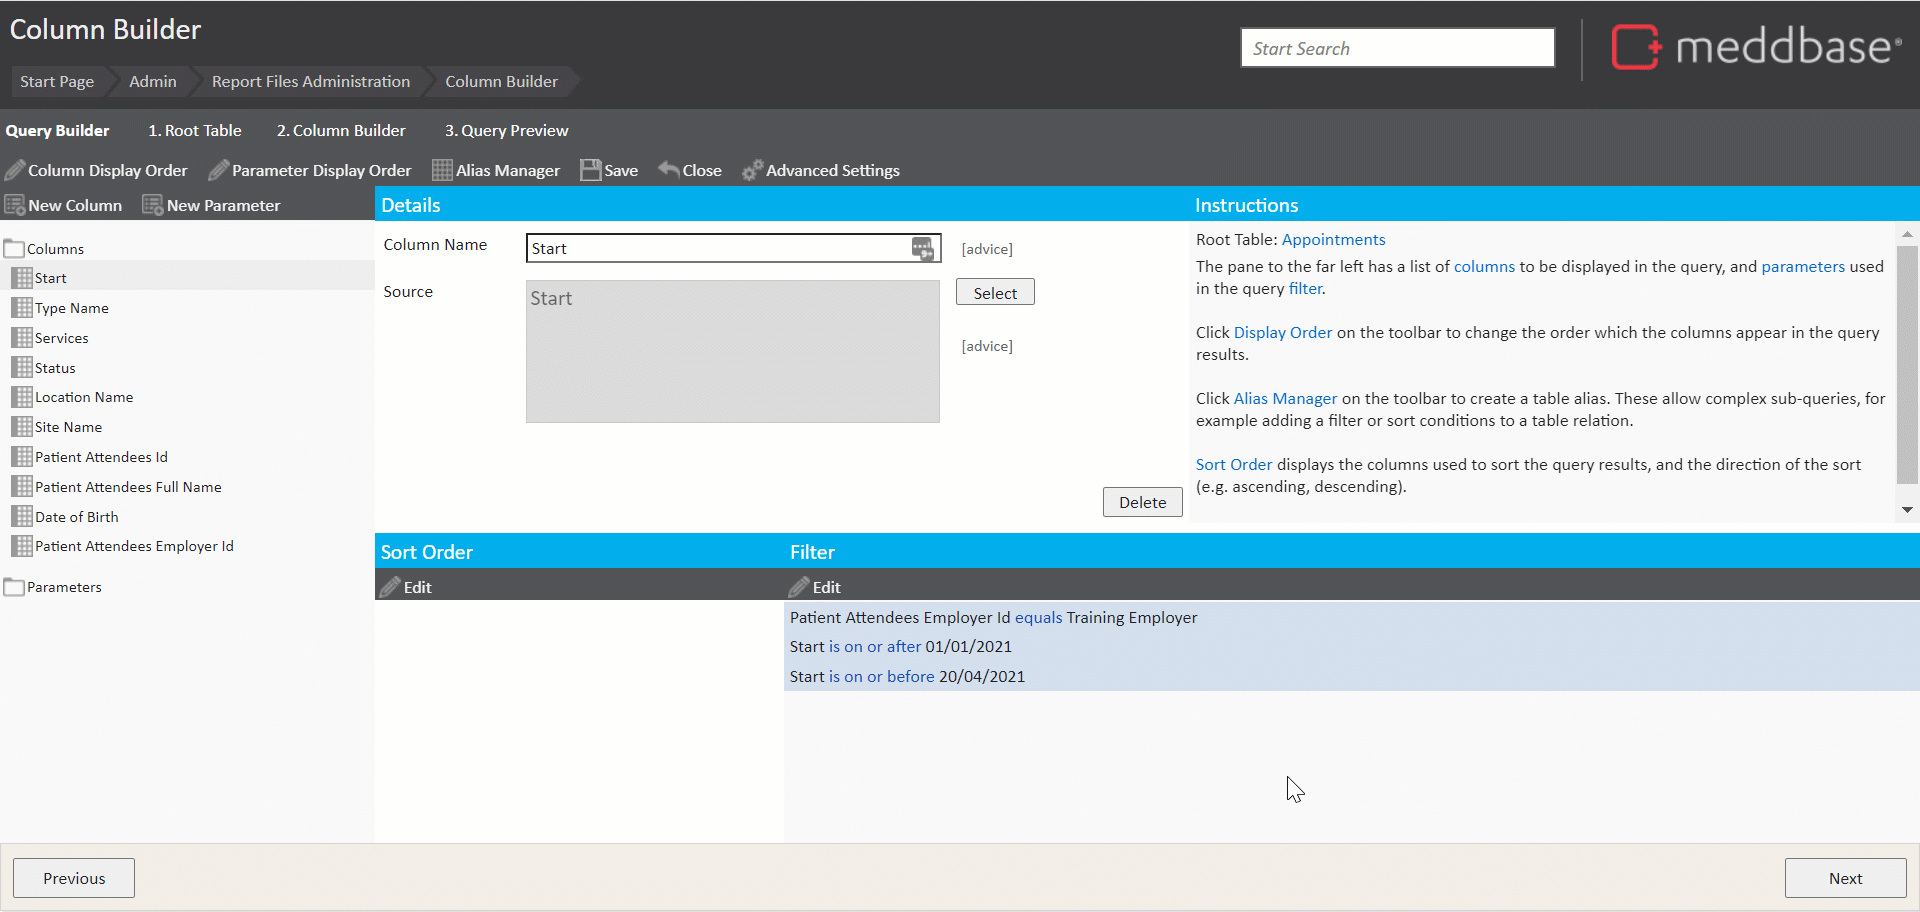The width and height of the screenshot is (1920, 912).
Task: Click the Close arrow icon
Action: point(669,170)
